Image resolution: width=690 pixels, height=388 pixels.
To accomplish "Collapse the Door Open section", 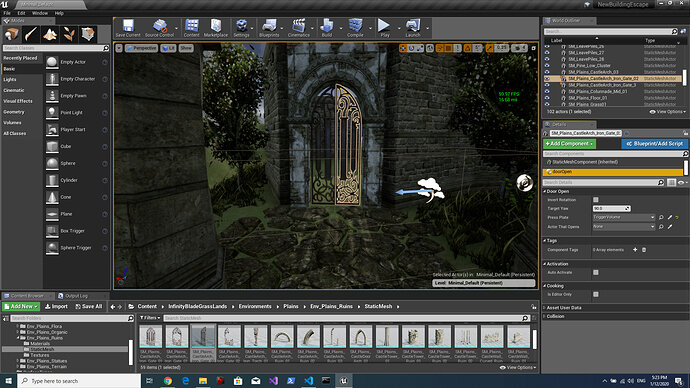I will (x=545, y=191).
